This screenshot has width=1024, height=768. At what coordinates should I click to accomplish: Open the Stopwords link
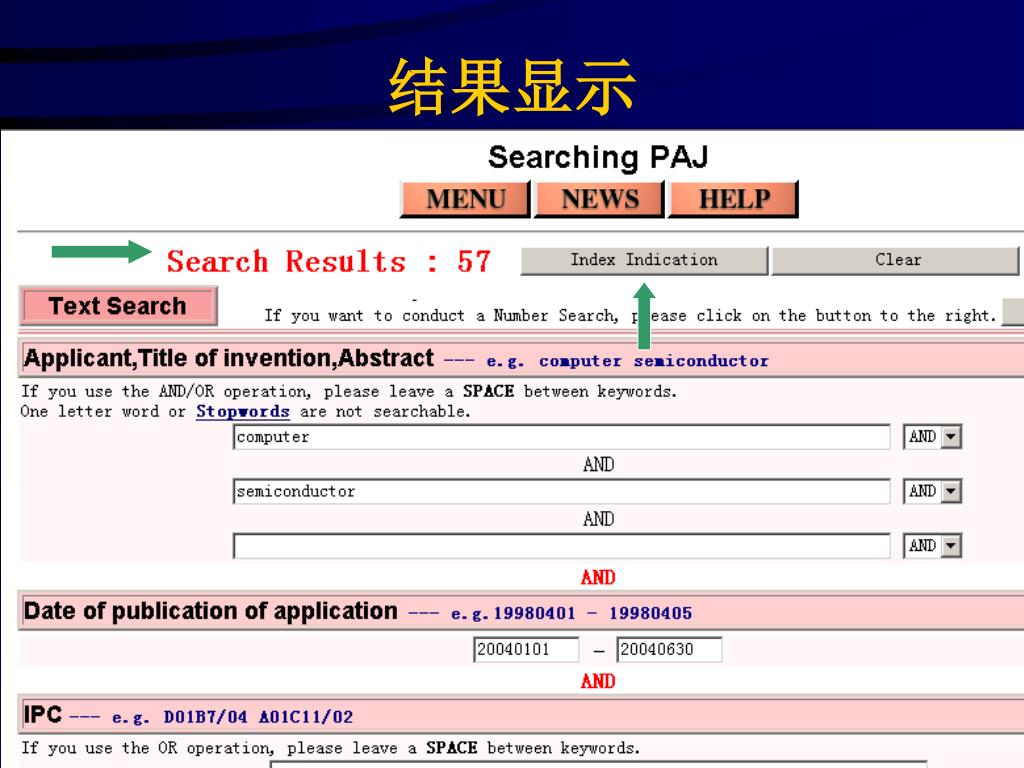(242, 411)
